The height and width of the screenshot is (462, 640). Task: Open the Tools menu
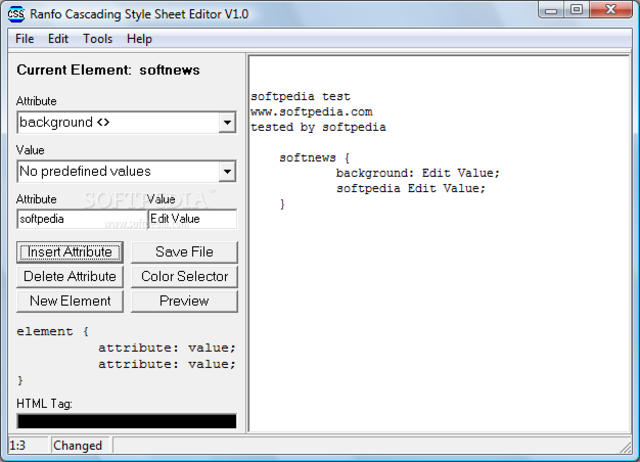pyautogui.click(x=98, y=39)
